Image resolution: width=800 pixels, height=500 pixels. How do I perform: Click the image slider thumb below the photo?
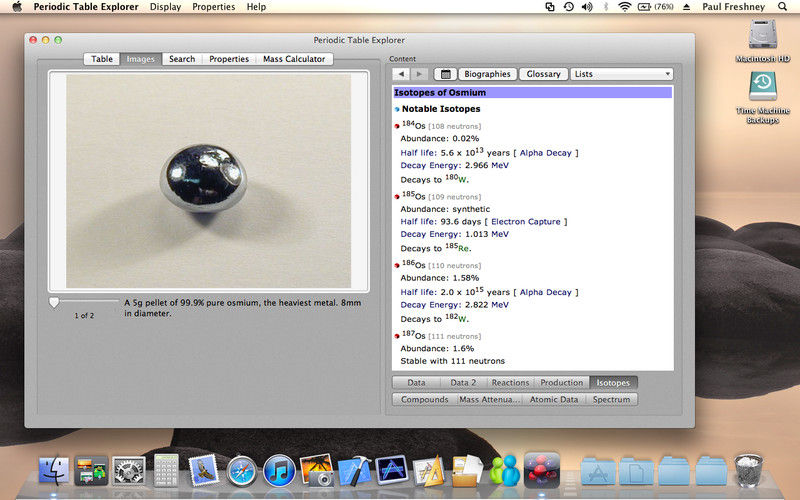54,303
